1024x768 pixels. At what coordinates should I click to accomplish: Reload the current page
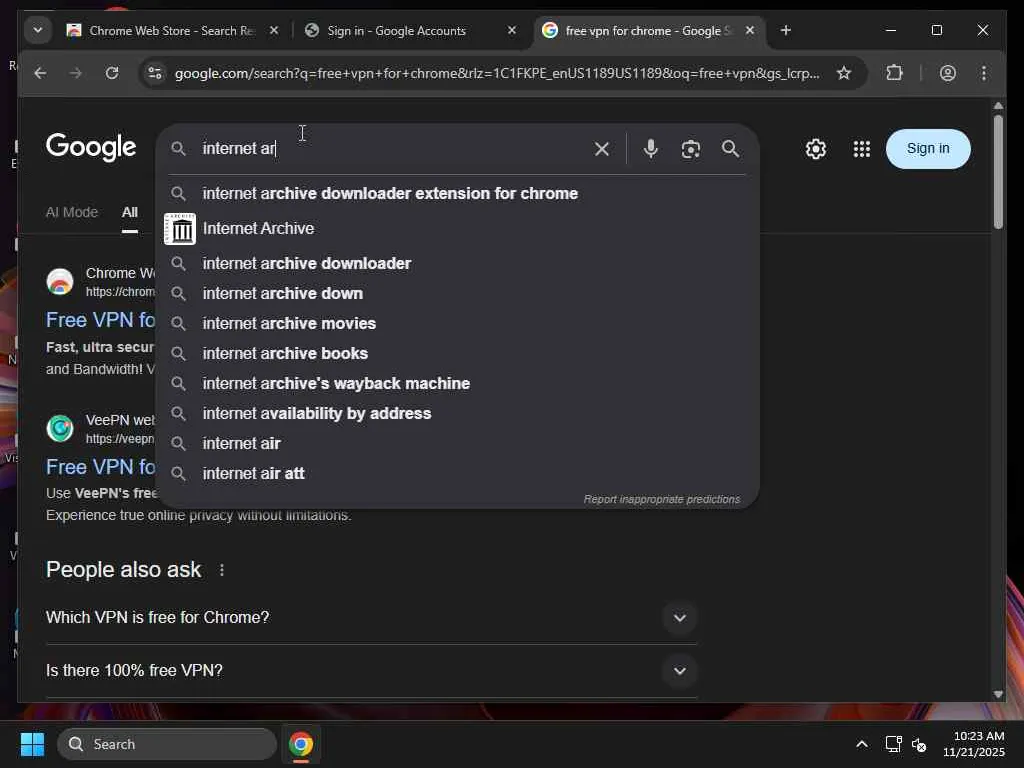pyautogui.click(x=112, y=73)
